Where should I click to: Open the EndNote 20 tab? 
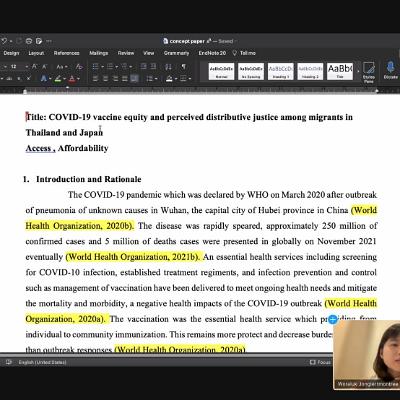(x=212, y=53)
